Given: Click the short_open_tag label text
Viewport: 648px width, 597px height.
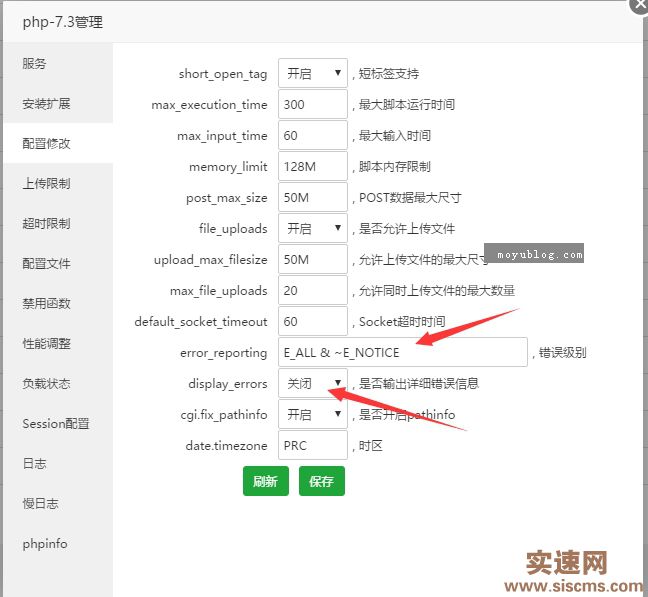Looking at the screenshot, I should pos(223,74).
